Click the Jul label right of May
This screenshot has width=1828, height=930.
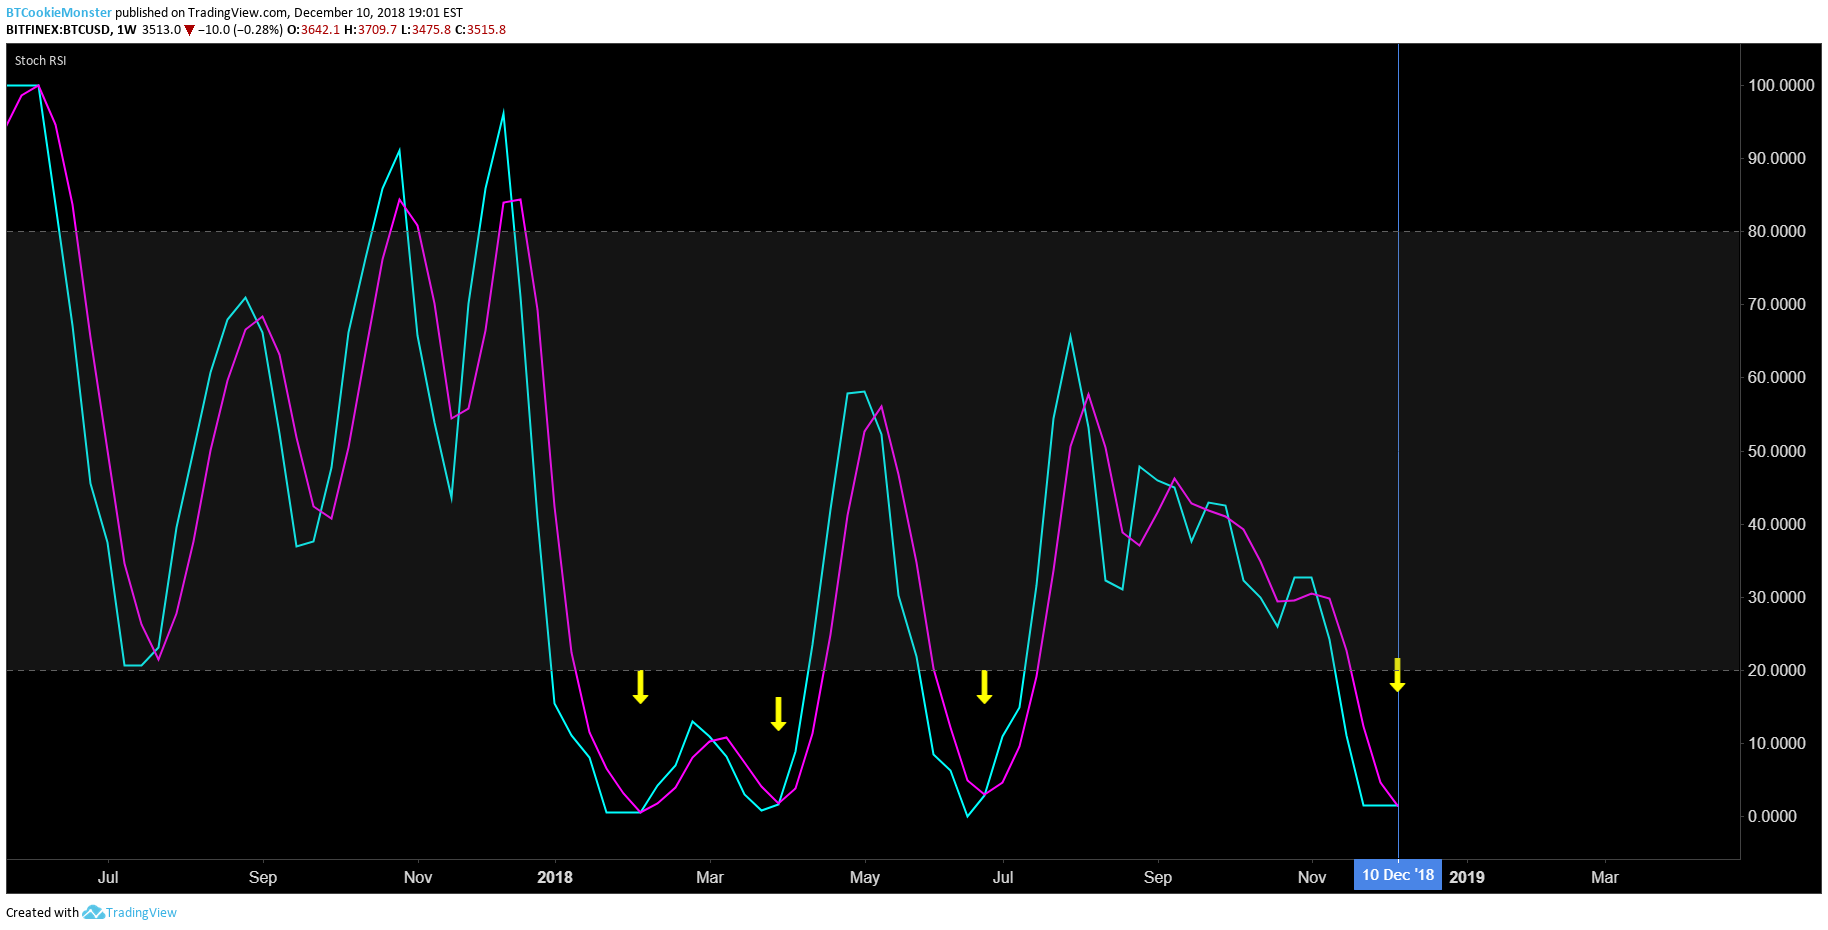point(1003,877)
